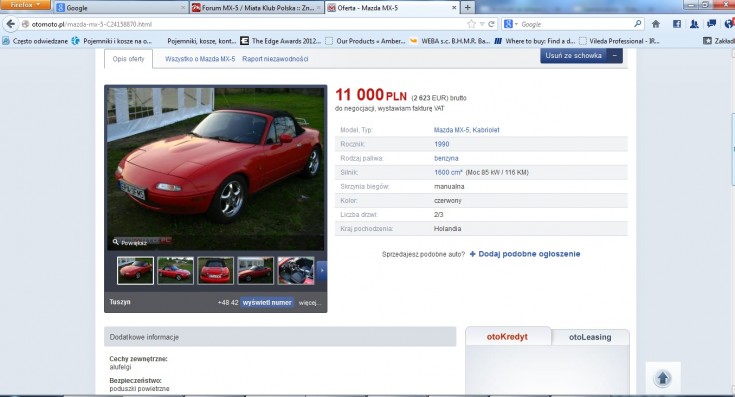Click the Holandia country of origin value

pos(448,228)
